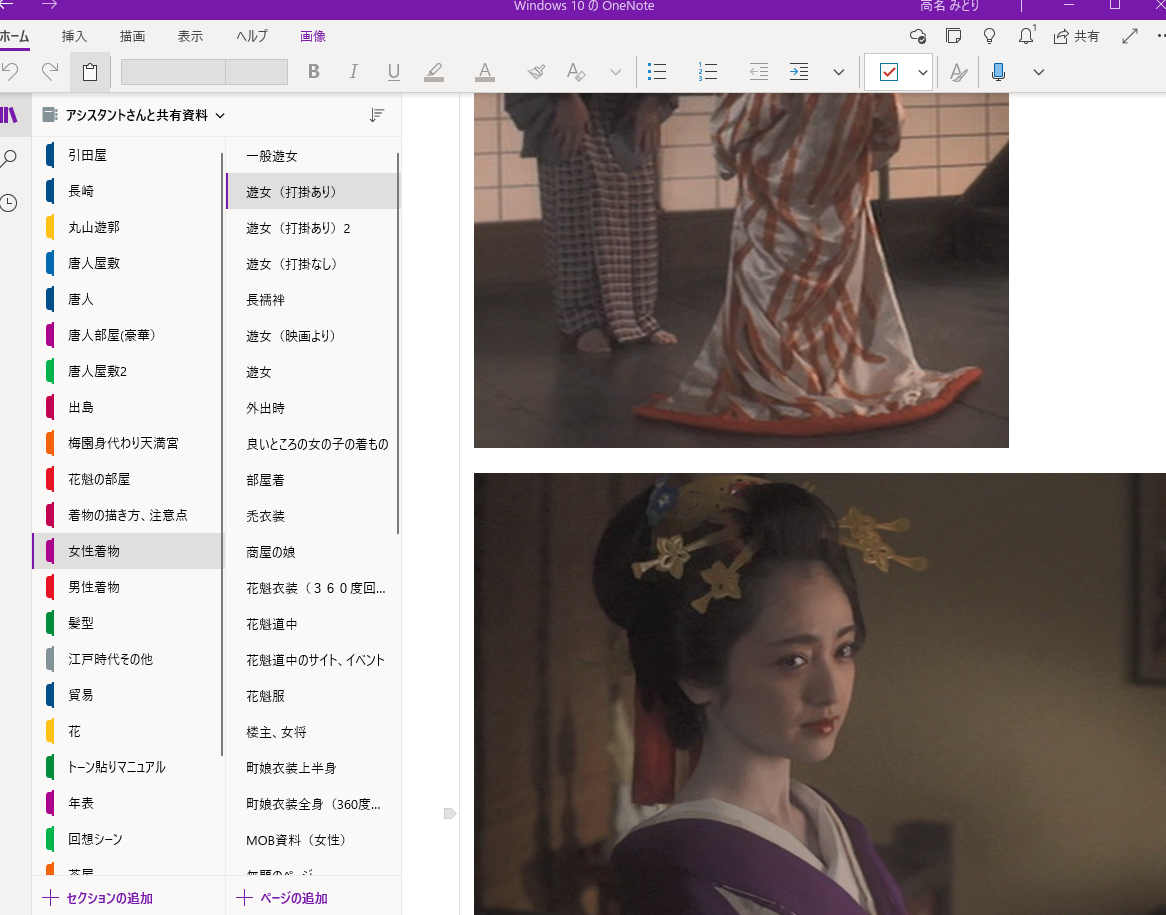1166x915 pixels.
Task: Click the sort pages icon
Action: pos(377,115)
